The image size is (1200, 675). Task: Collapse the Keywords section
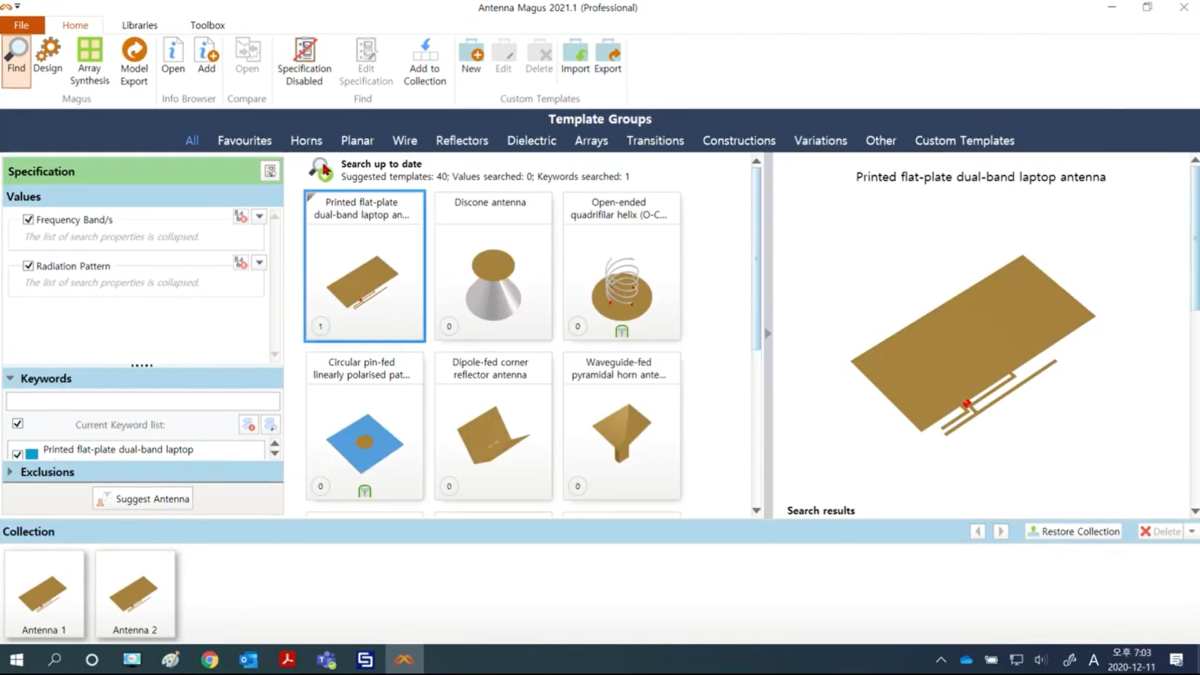[10, 379]
